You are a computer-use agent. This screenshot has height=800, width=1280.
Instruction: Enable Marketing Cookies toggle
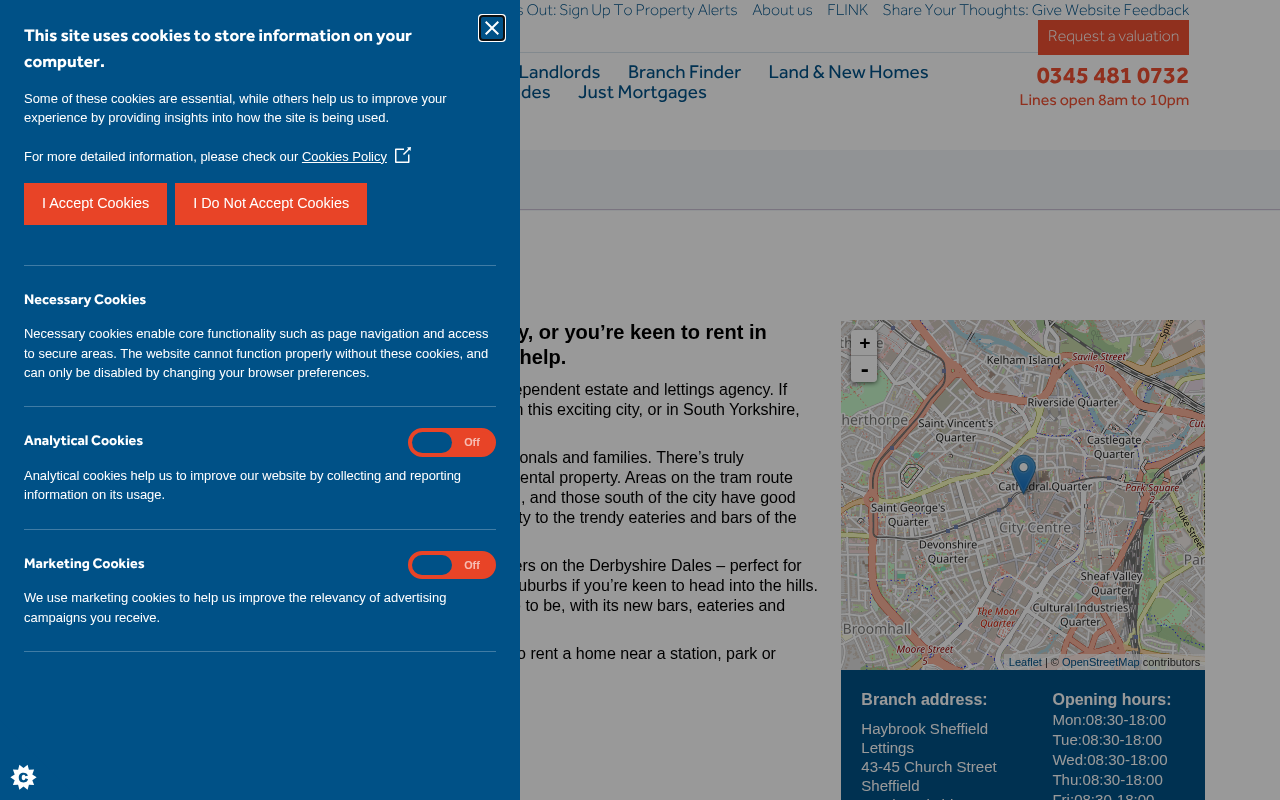452,565
